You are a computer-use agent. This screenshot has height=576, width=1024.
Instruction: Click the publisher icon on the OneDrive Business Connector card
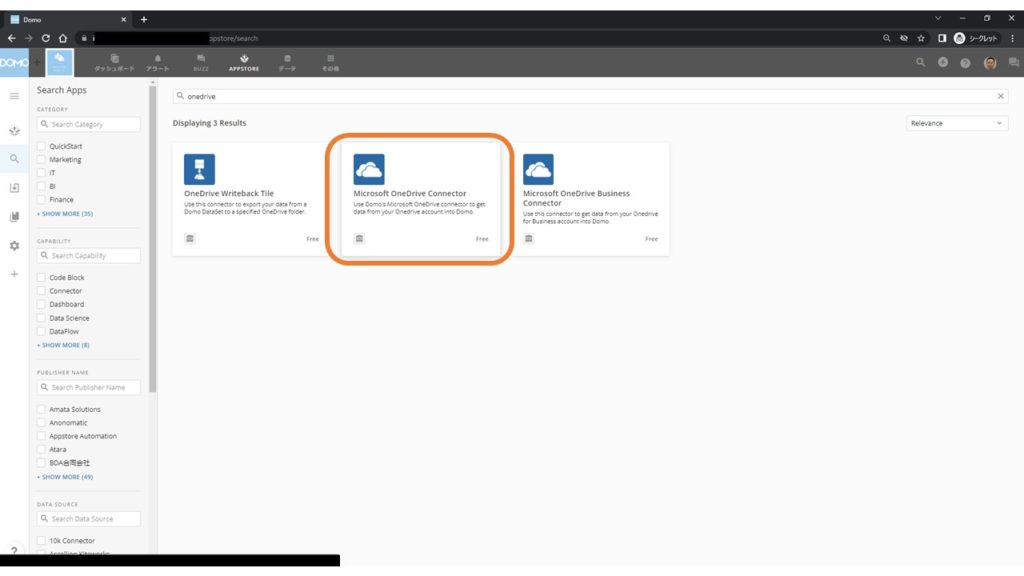(x=529, y=238)
